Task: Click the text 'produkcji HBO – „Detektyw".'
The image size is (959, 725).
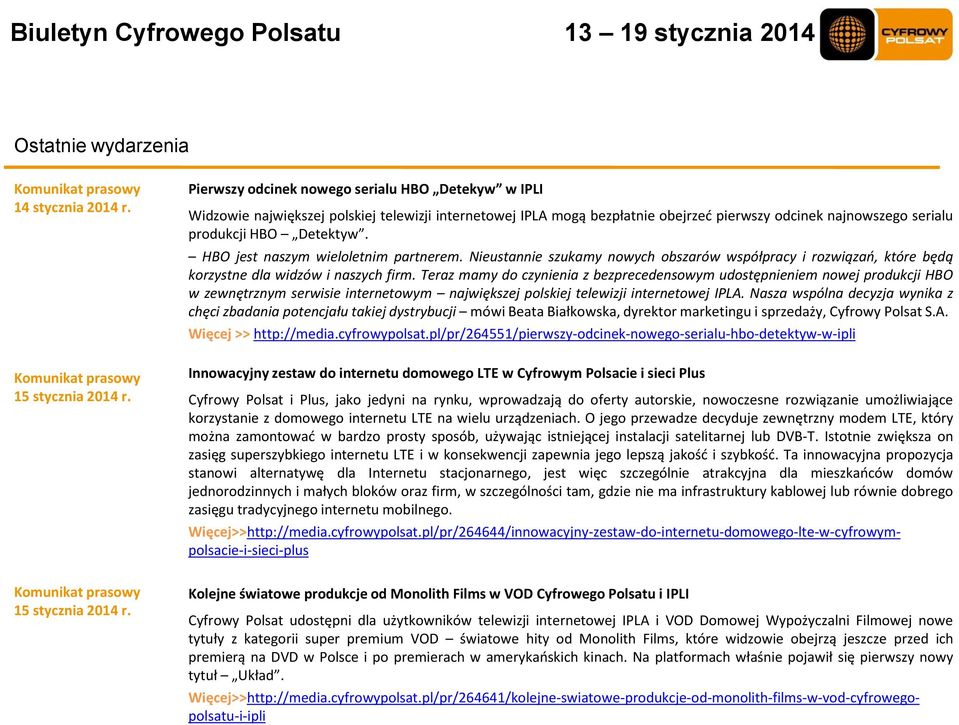Action: (278, 234)
